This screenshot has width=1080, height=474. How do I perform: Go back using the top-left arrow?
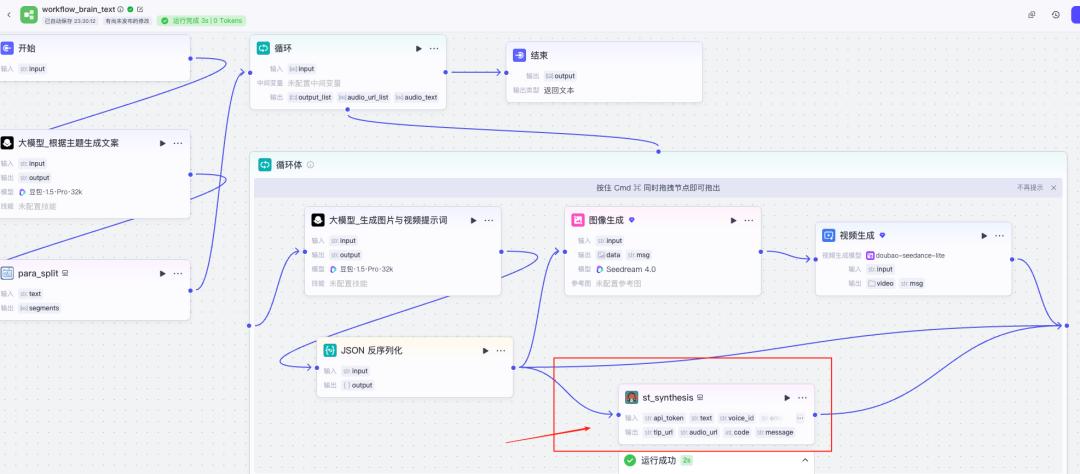[x=8, y=14]
